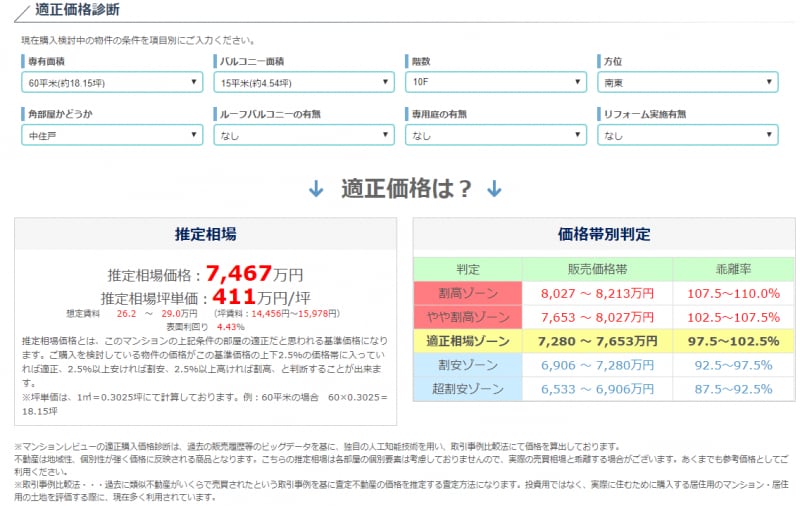This screenshot has height=506, width=800.
Task: Open the 角部屋かどうか dropdown showing 中住戸
Action: 112,135
